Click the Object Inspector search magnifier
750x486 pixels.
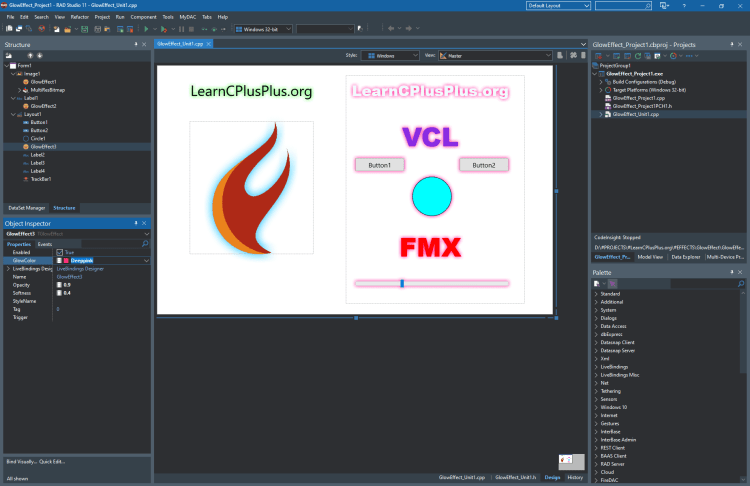(145, 244)
